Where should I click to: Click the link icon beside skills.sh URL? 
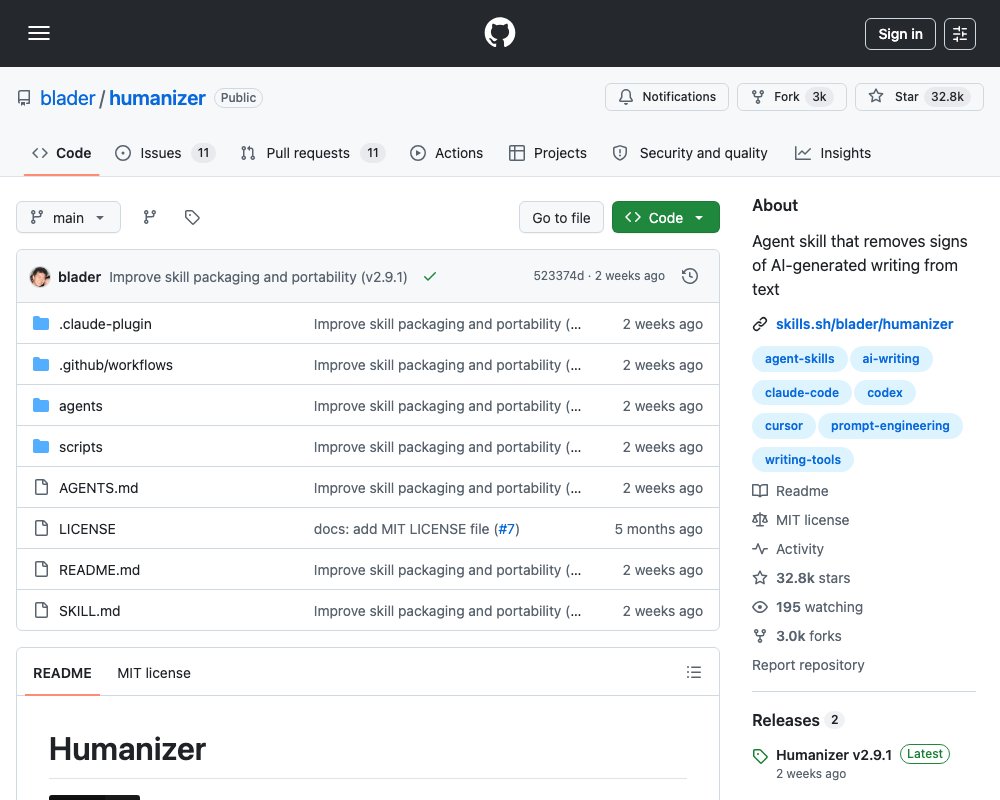pyautogui.click(x=760, y=324)
